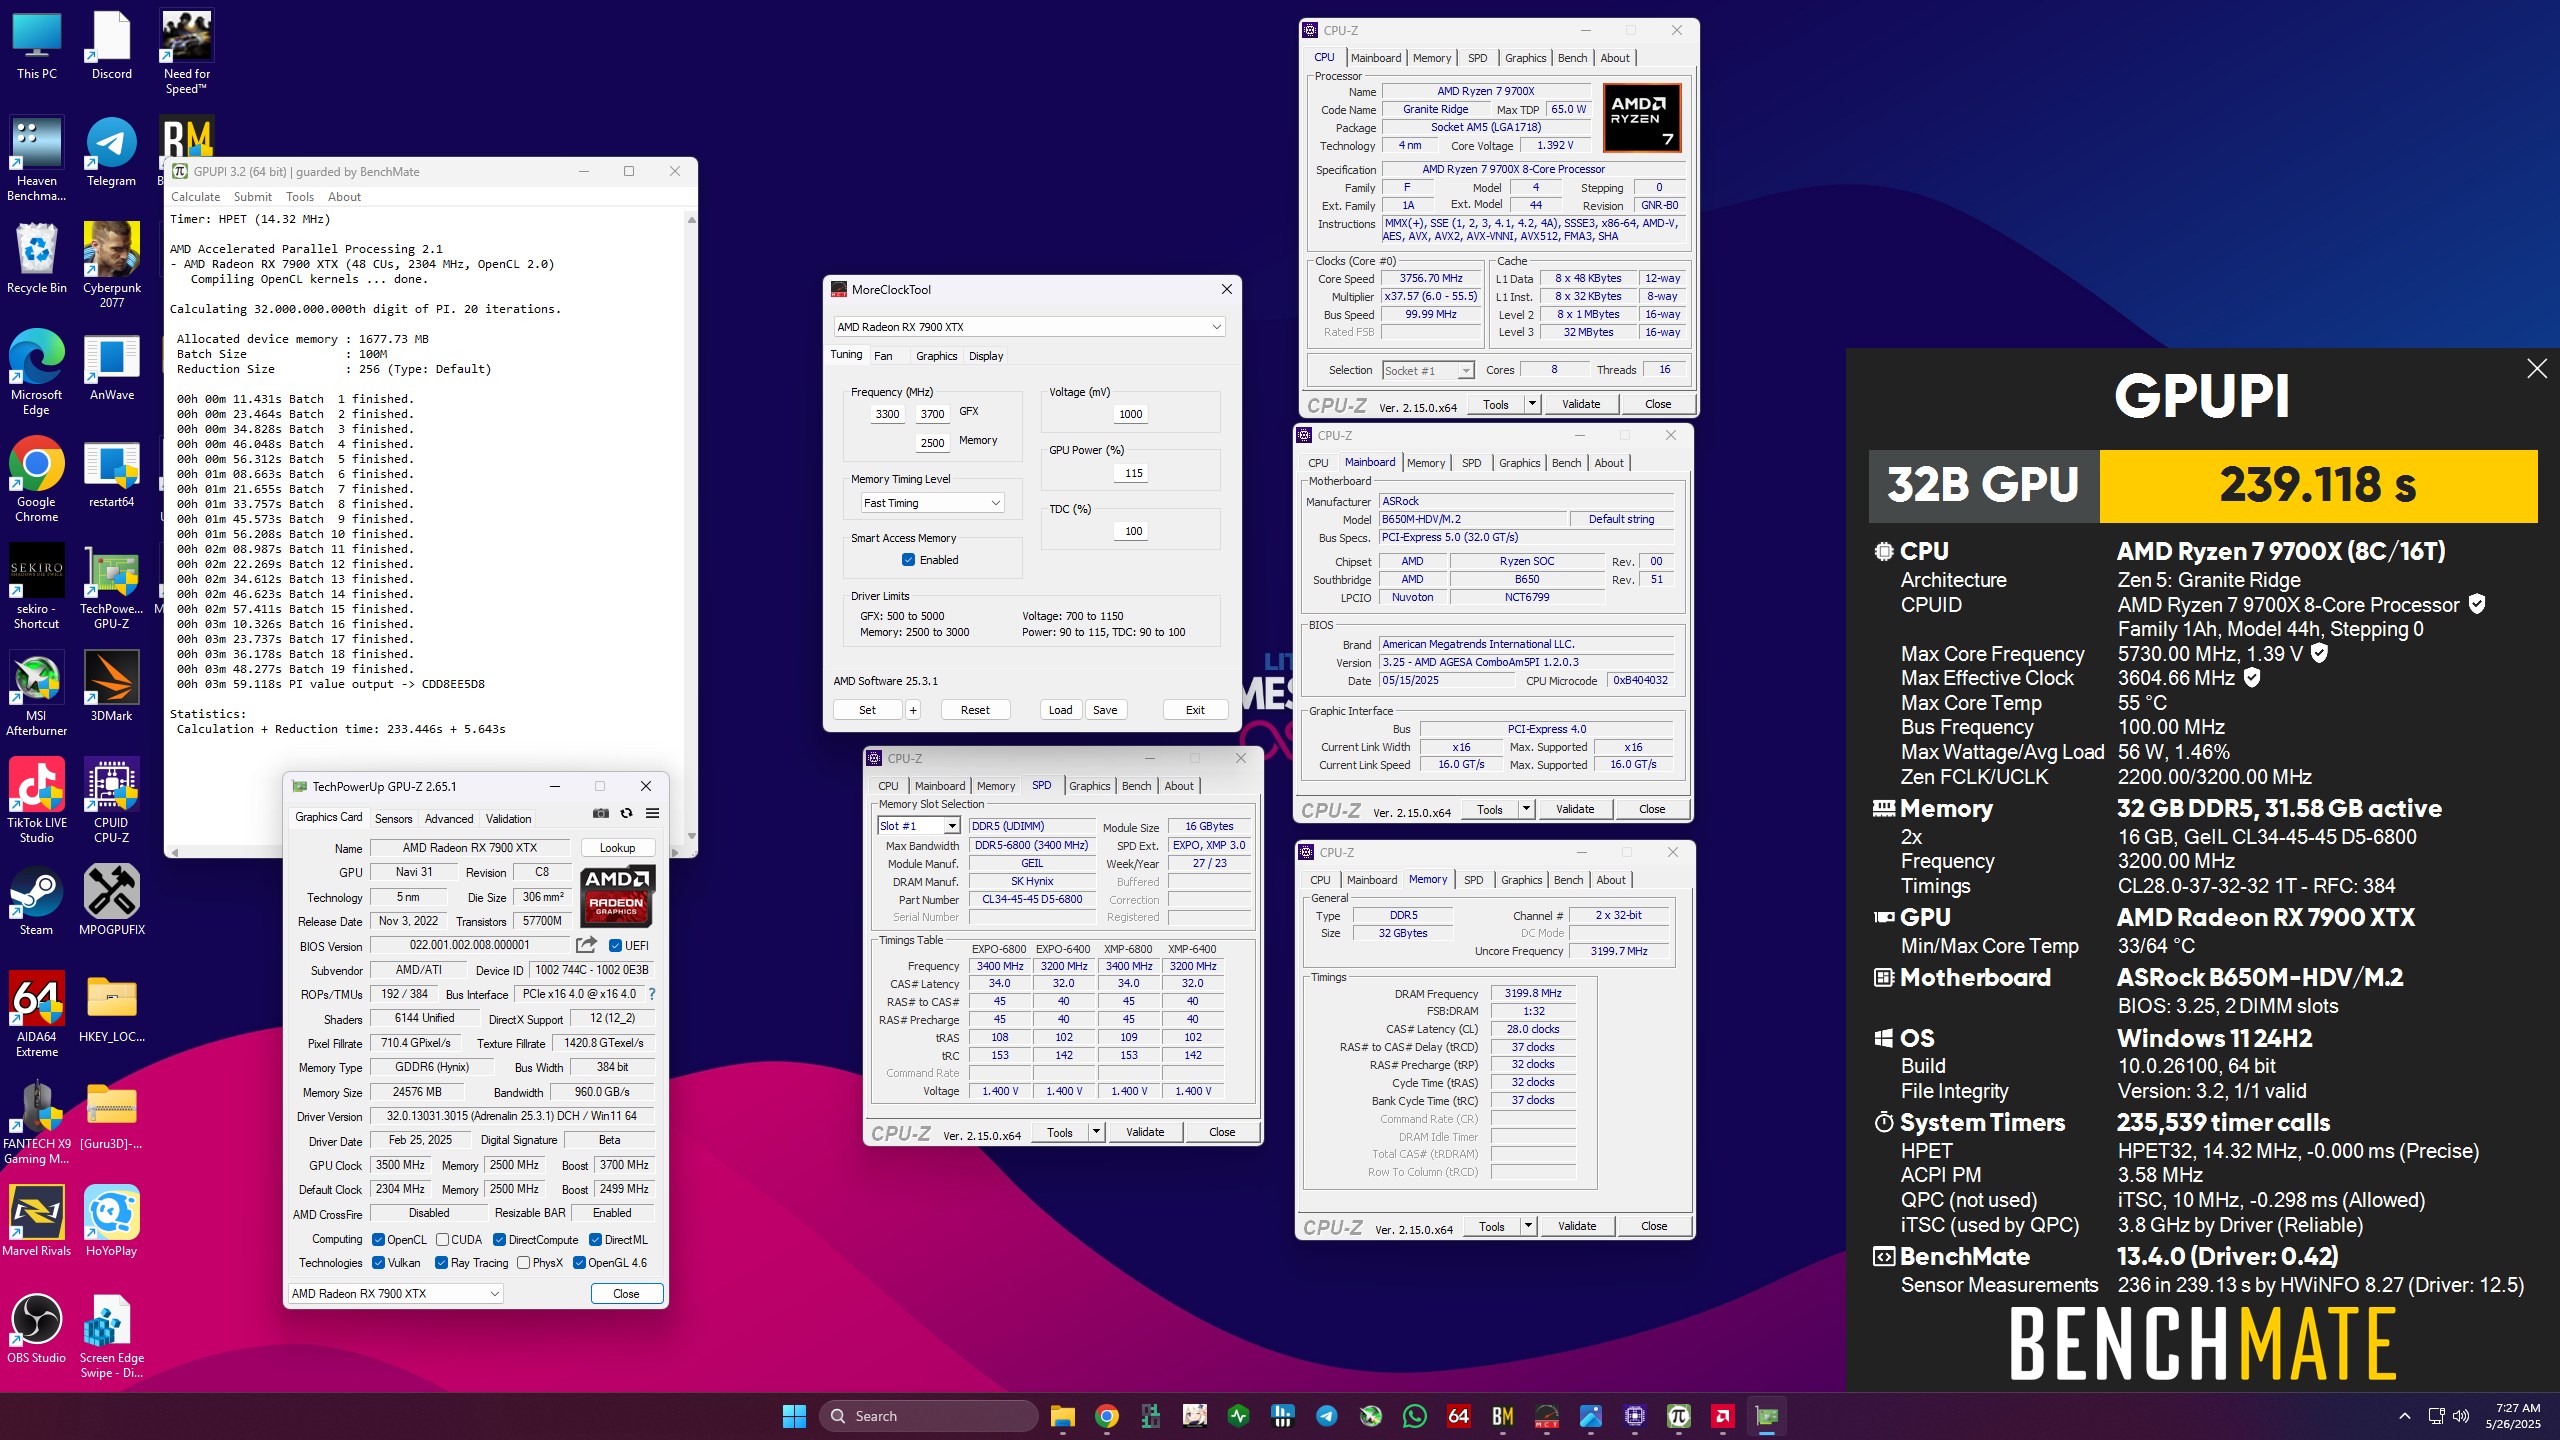Select Graphics tab in CPU-Z Memory window
The width and height of the screenshot is (2560, 1440).
[x=1521, y=880]
